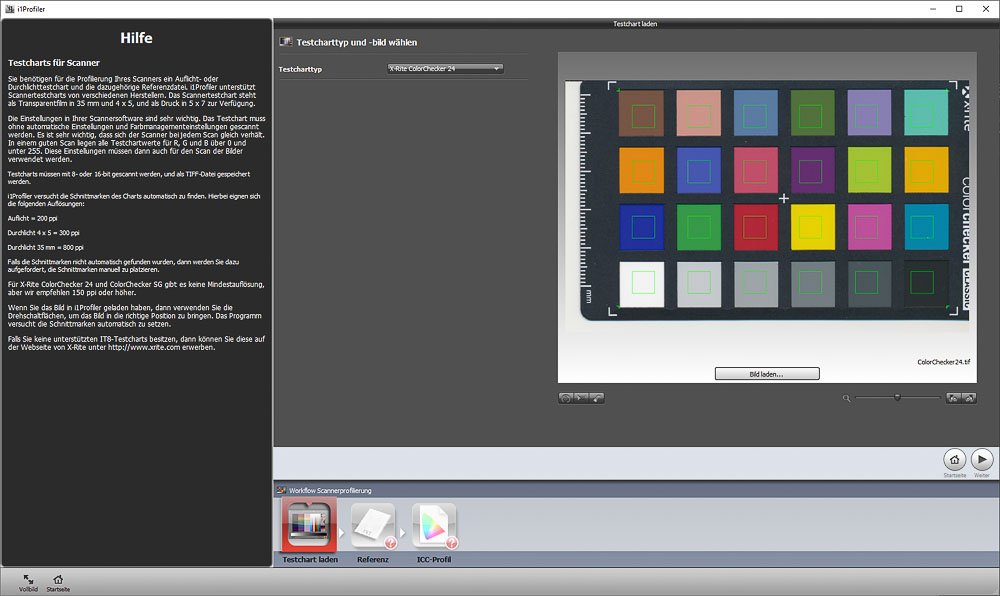The height and width of the screenshot is (596, 1000).
Task: Go to next step with the Weiter arrow
Action: click(x=982, y=460)
